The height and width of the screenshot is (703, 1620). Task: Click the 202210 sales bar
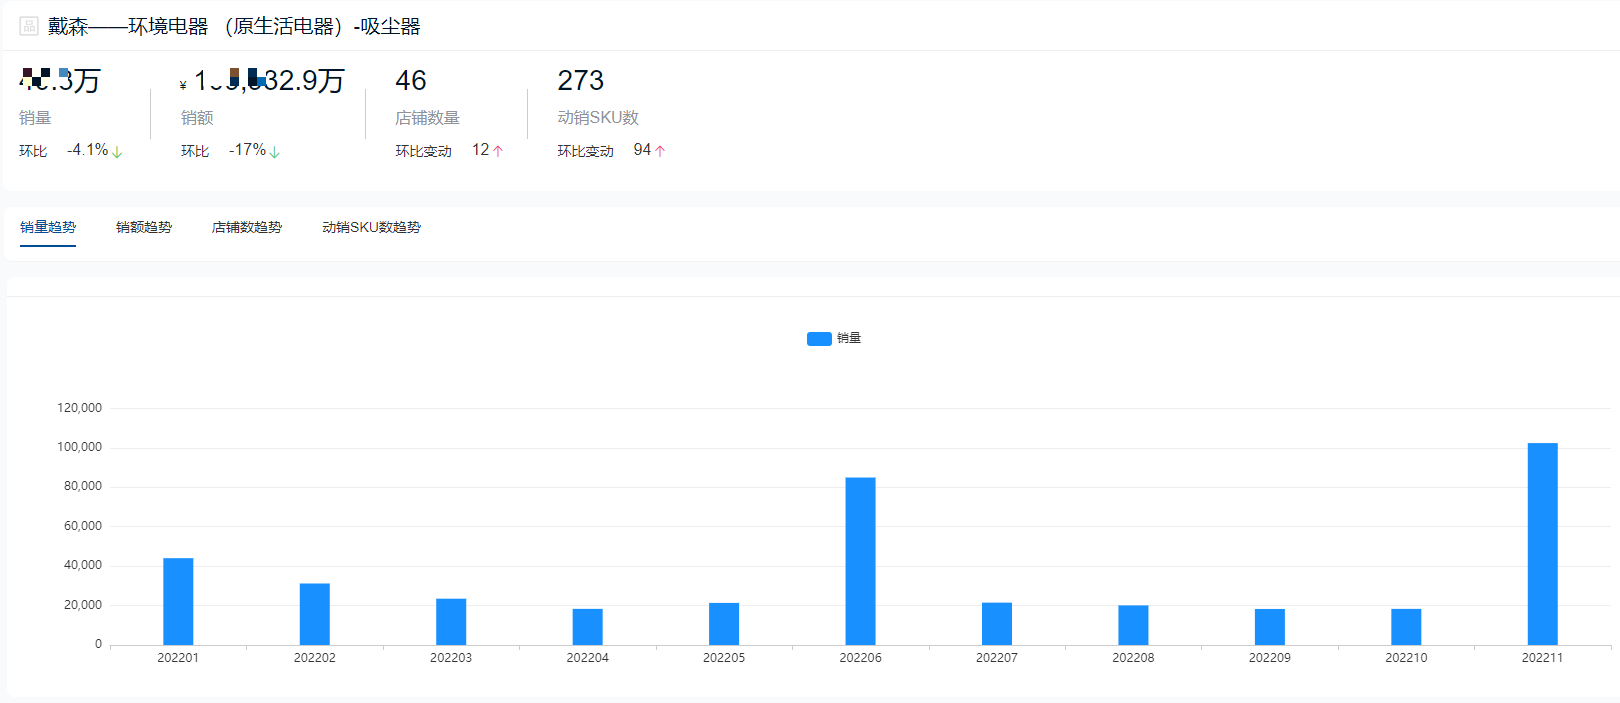coord(1406,626)
